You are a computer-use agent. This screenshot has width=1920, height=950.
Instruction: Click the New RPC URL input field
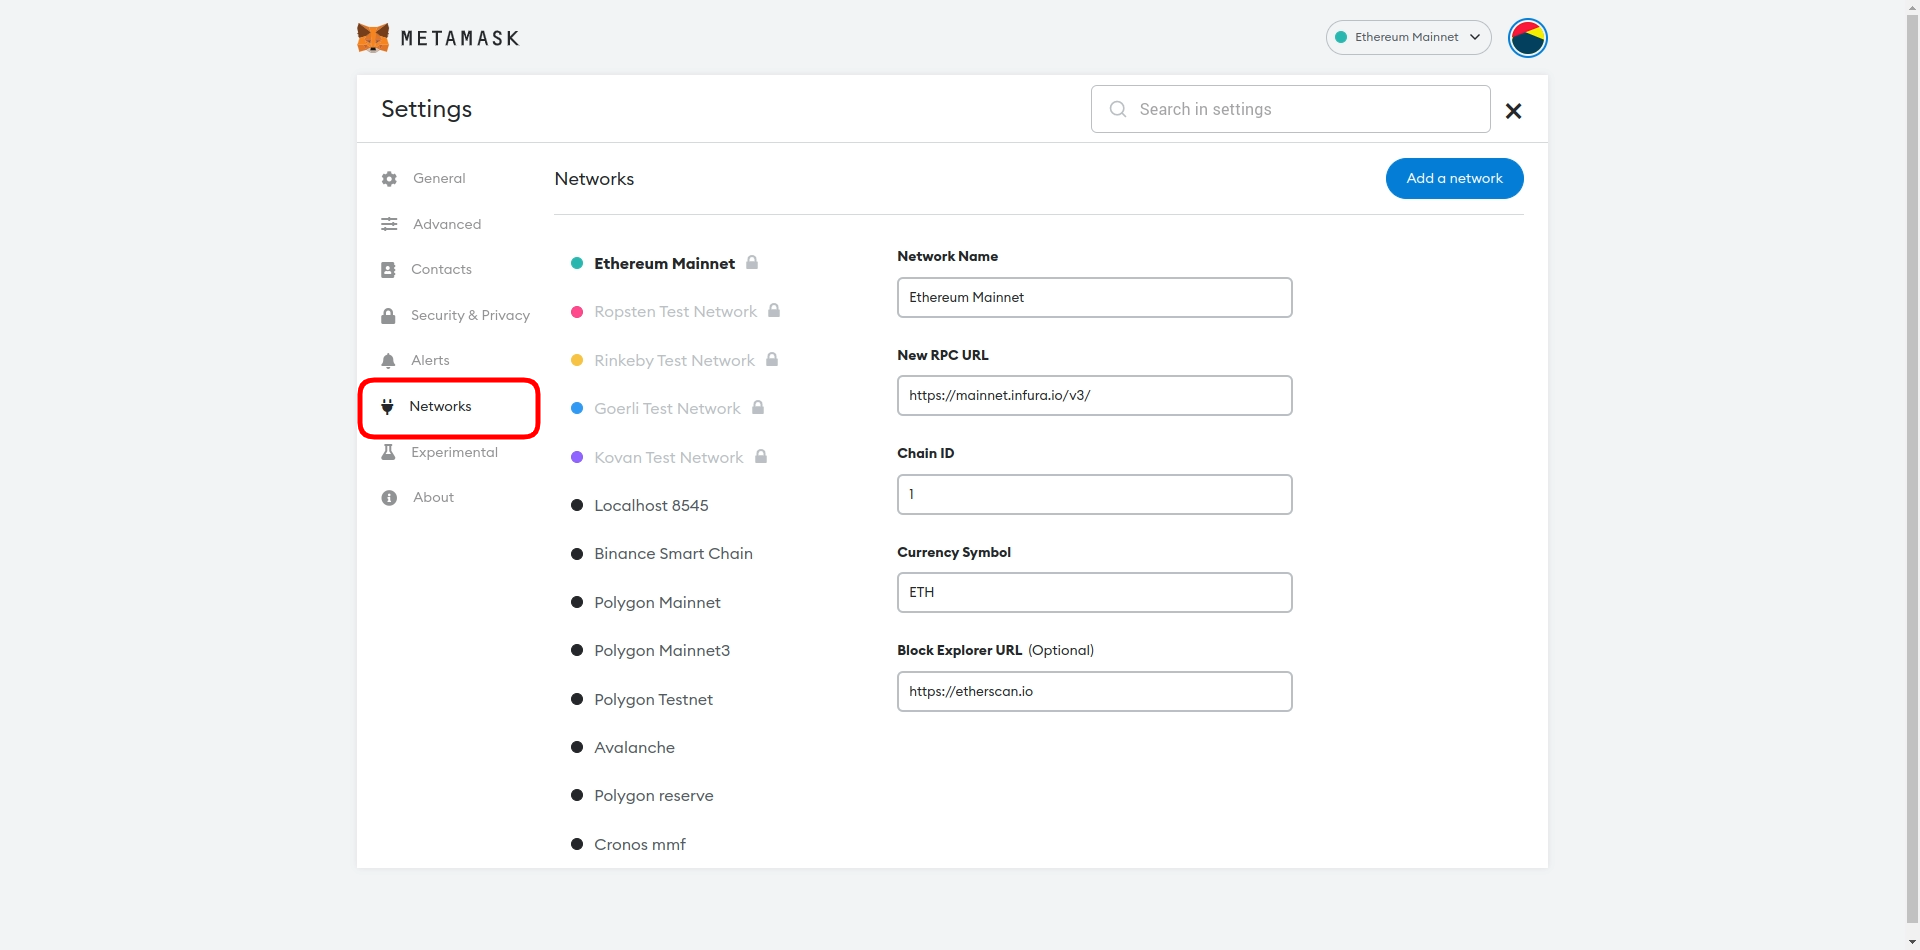1094,395
